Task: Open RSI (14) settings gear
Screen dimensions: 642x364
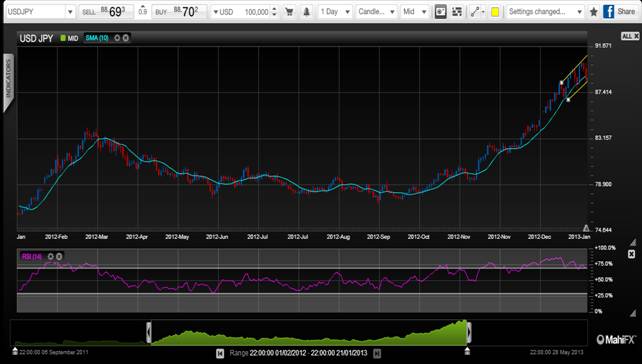Action: 51,256
